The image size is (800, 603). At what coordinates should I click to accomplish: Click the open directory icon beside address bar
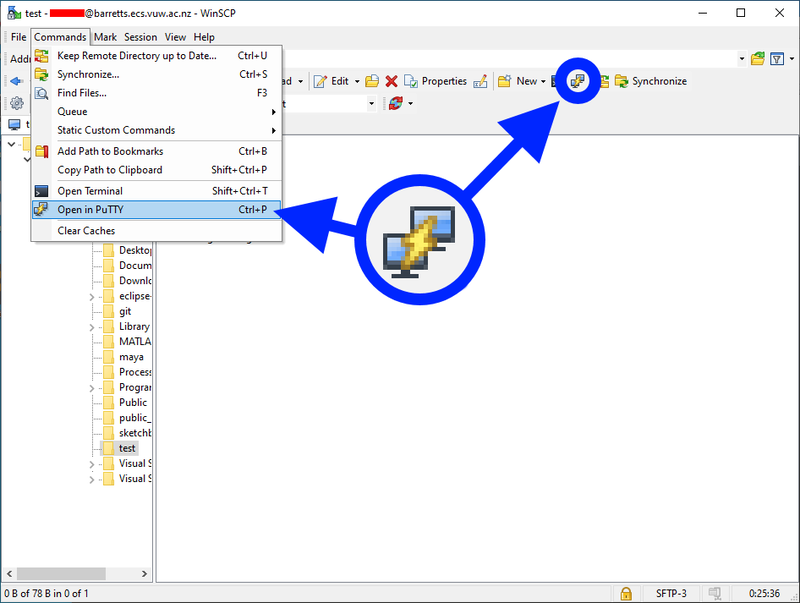[758, 59]
